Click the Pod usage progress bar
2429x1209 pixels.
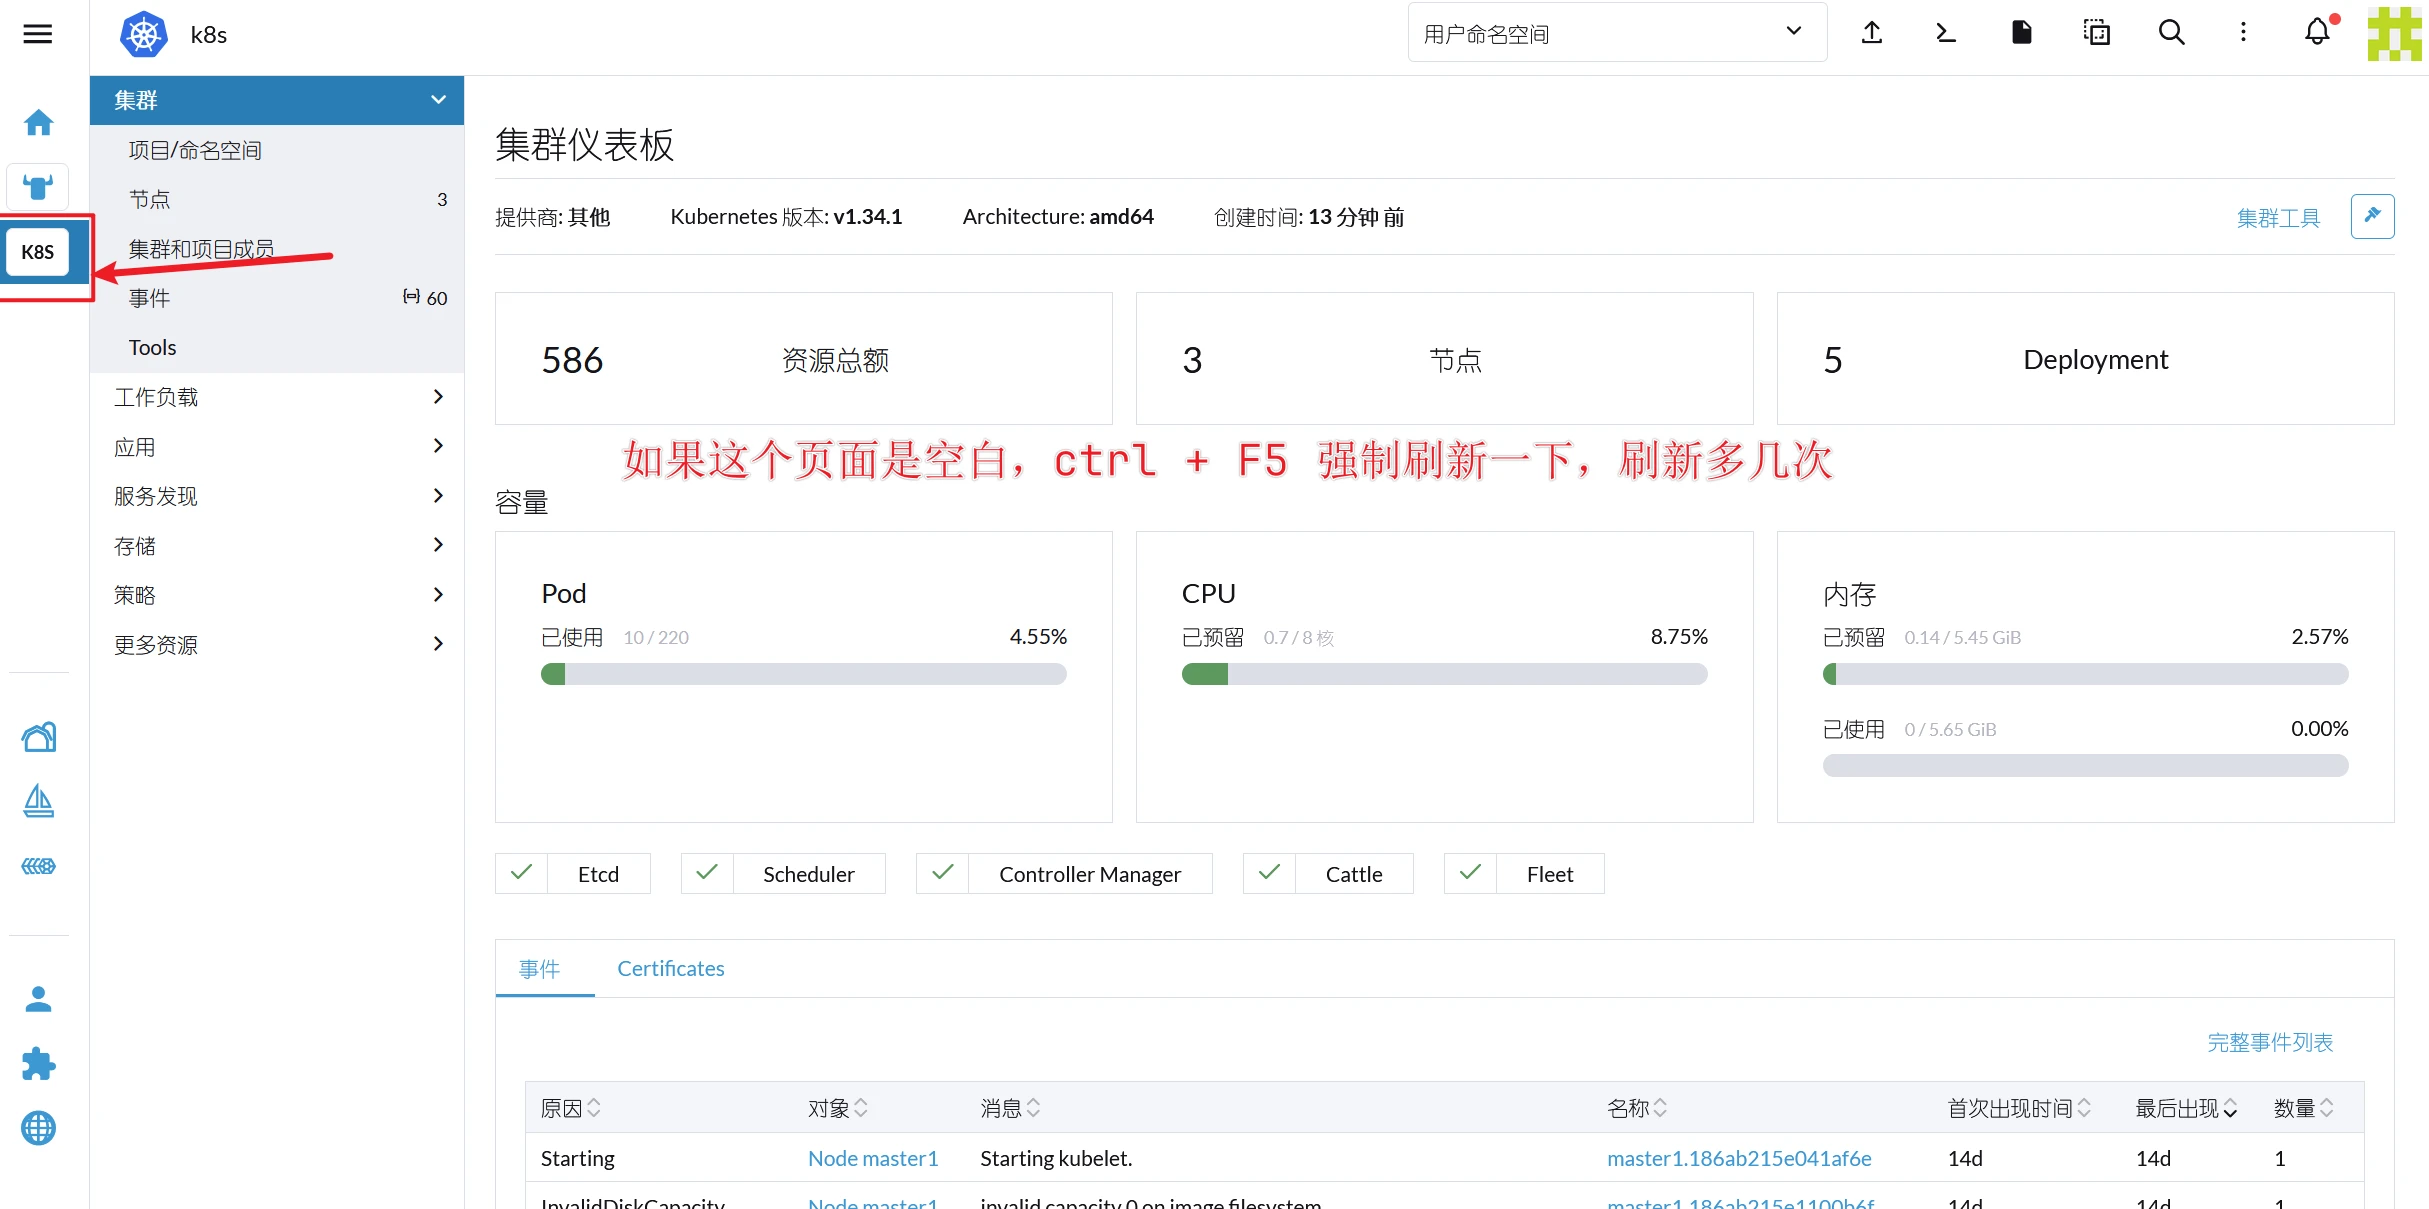tap(803, 674)
